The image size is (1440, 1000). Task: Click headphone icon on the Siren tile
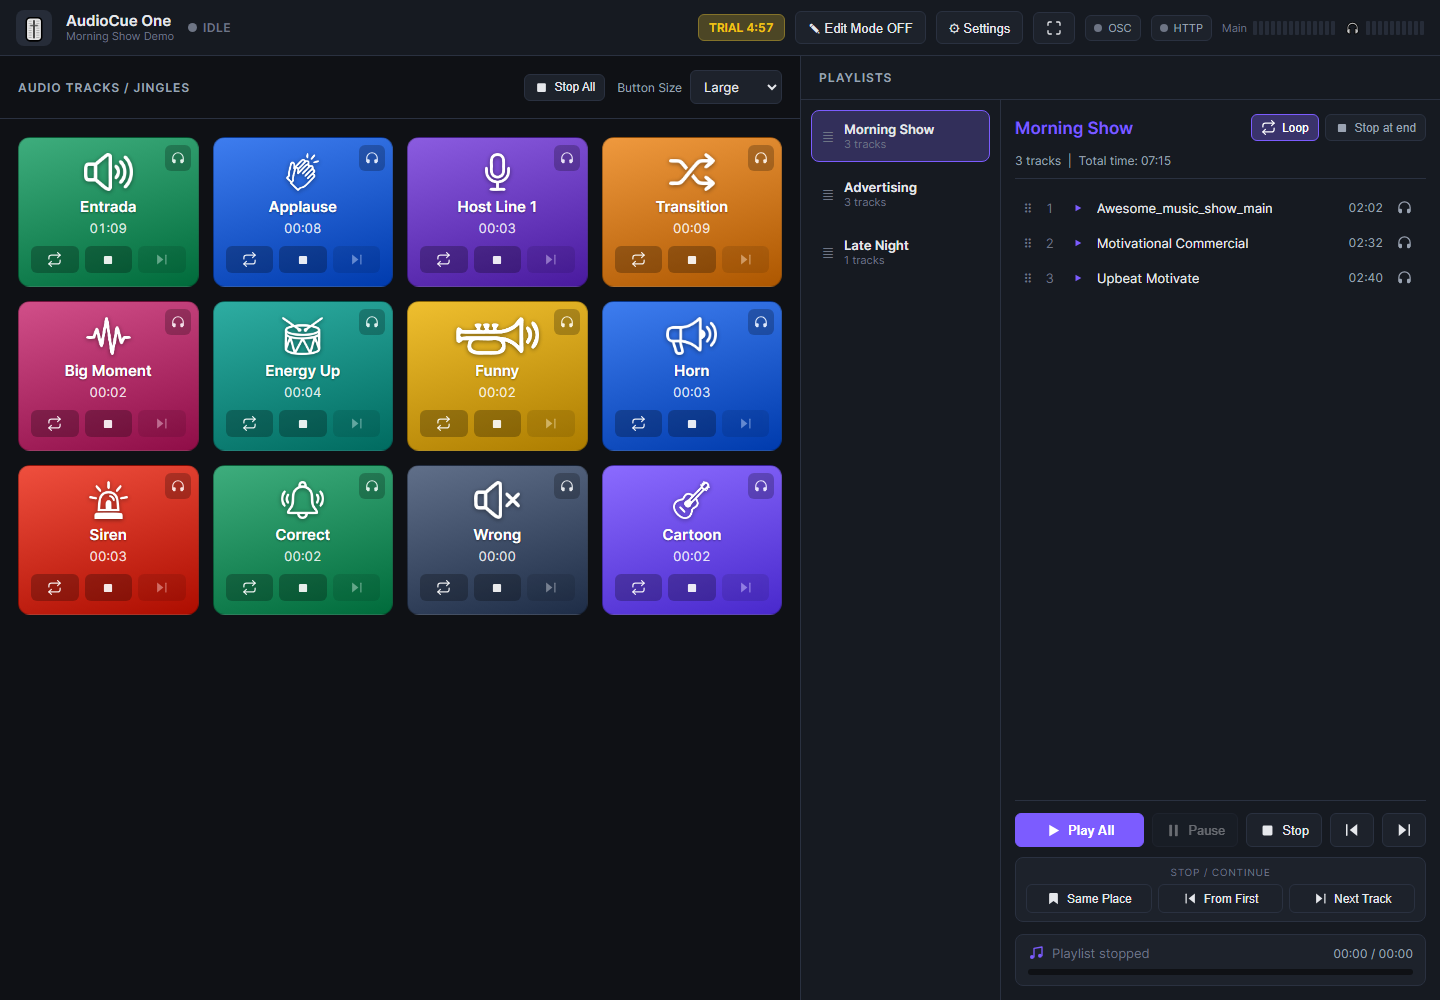178,486
